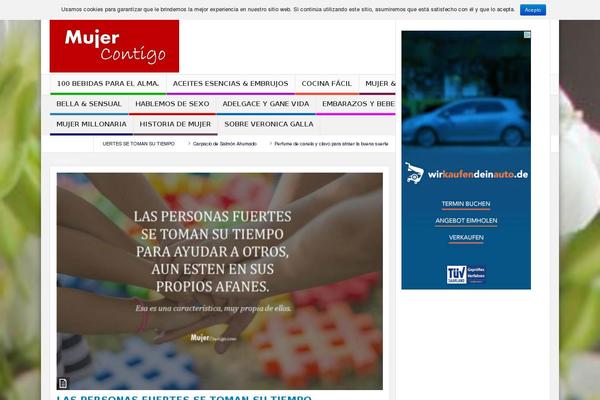
Task: Select Hablemos de Sexo menu item
Action: point(172,104)
